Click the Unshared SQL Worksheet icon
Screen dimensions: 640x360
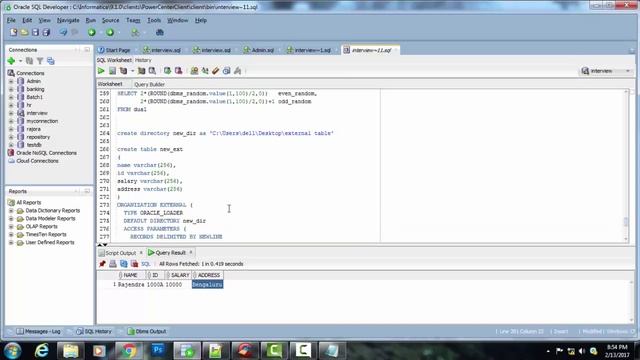pyautogui.click(x=194, y=71)
